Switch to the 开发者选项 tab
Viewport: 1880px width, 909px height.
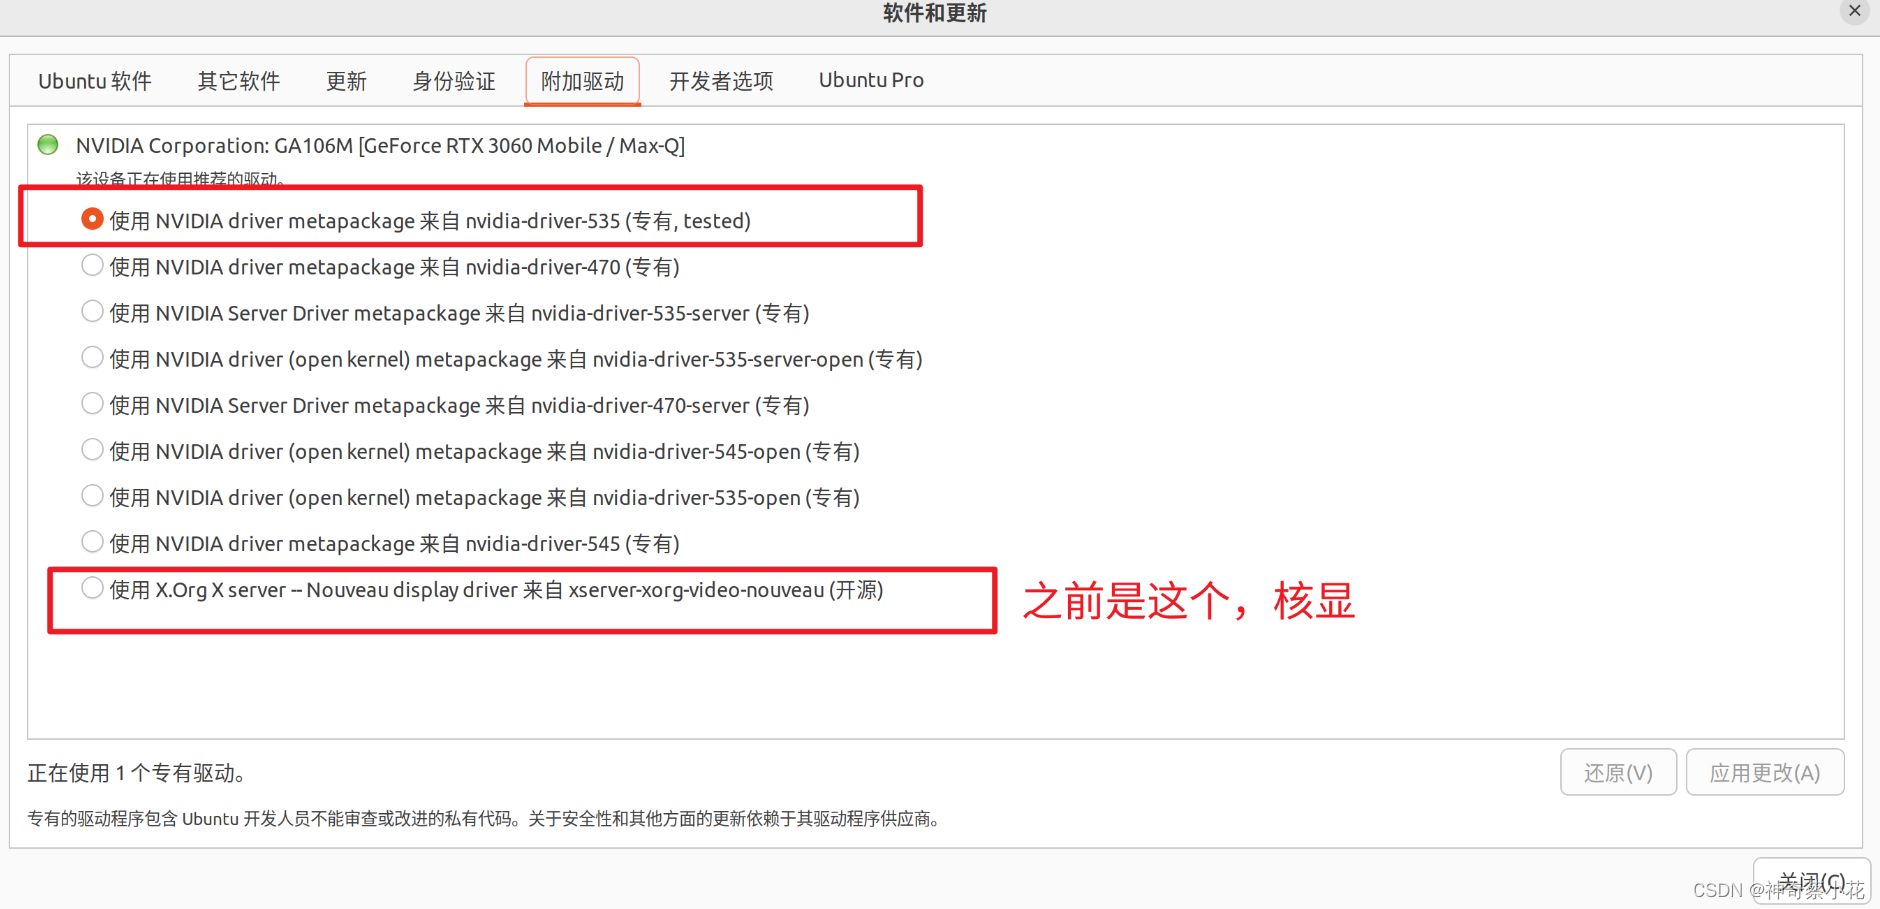click(x=721, y=81)
